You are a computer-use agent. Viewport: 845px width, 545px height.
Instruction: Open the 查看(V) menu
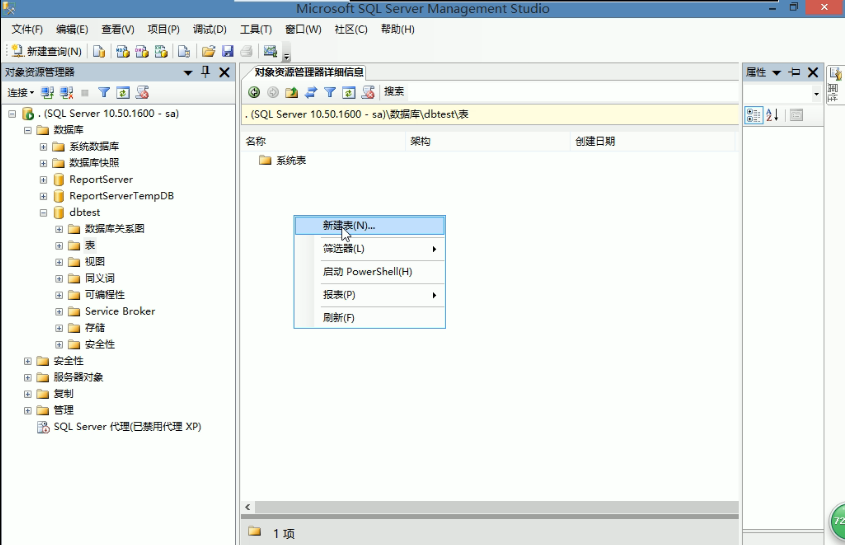117,29
